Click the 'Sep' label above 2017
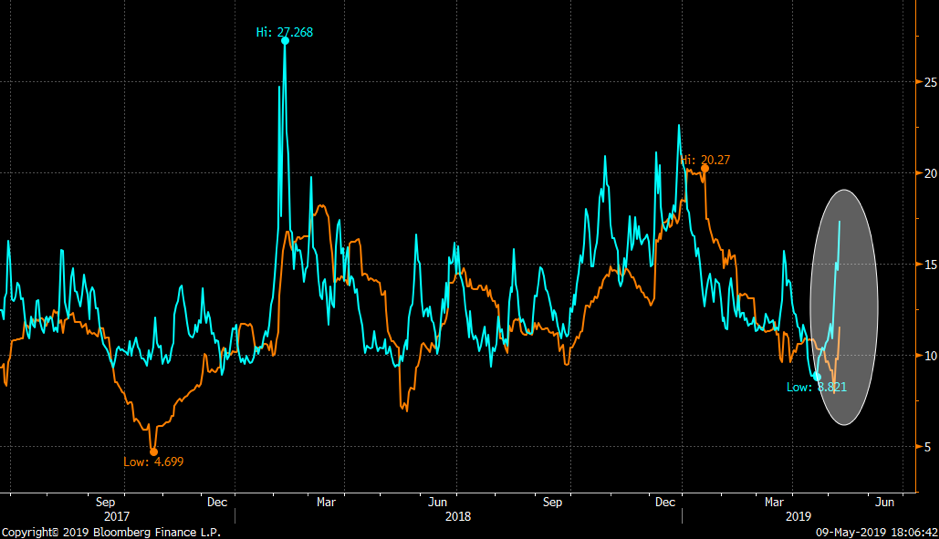Viewport: 939px width, 539px height. [x=105, y=502]
